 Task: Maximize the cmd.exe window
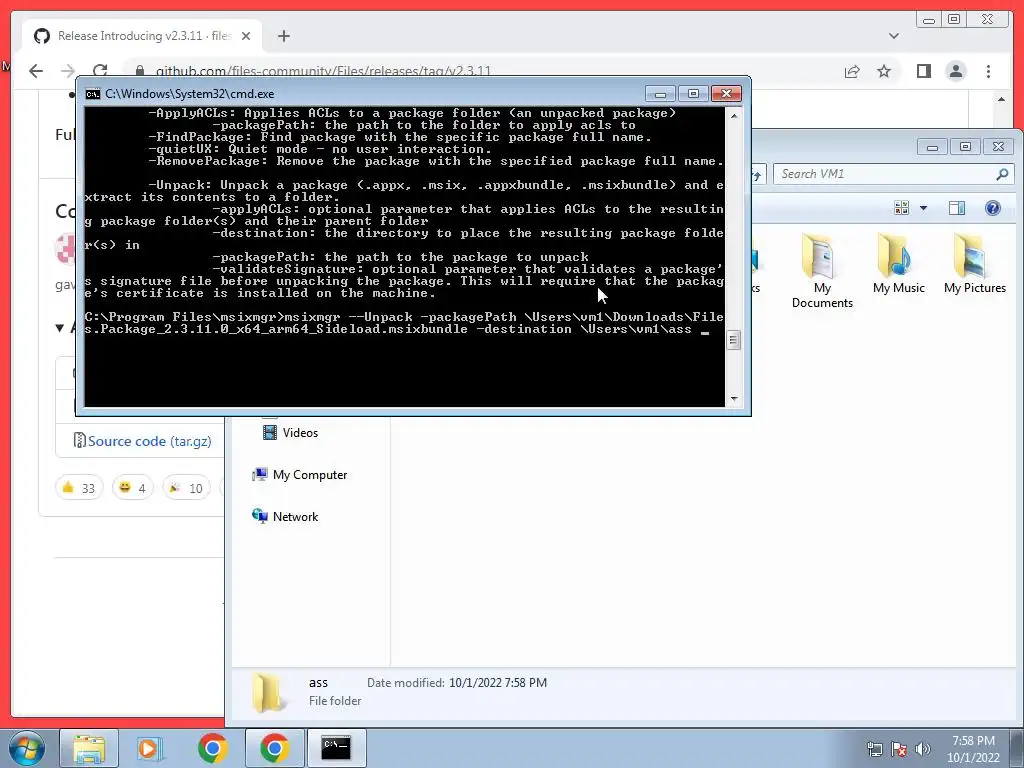693,94
